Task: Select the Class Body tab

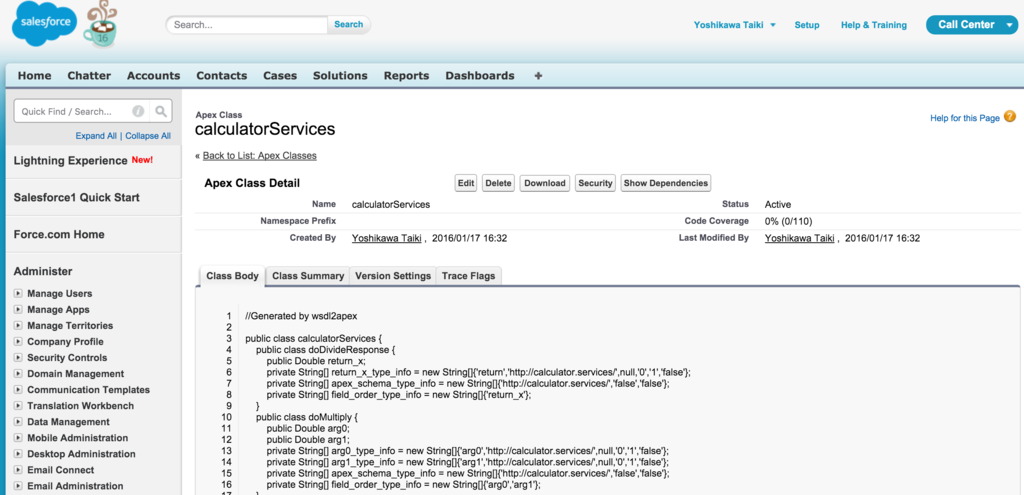Action: click(x=232, y=276)
